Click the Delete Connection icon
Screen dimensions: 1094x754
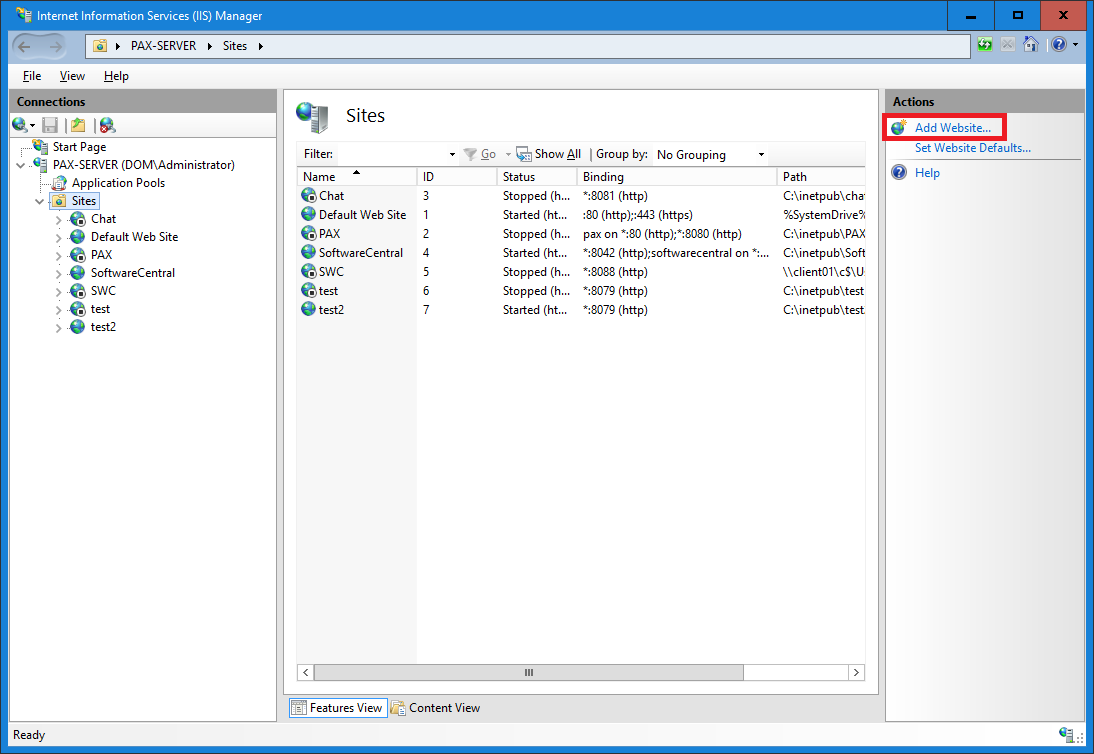tap(107, 125)
